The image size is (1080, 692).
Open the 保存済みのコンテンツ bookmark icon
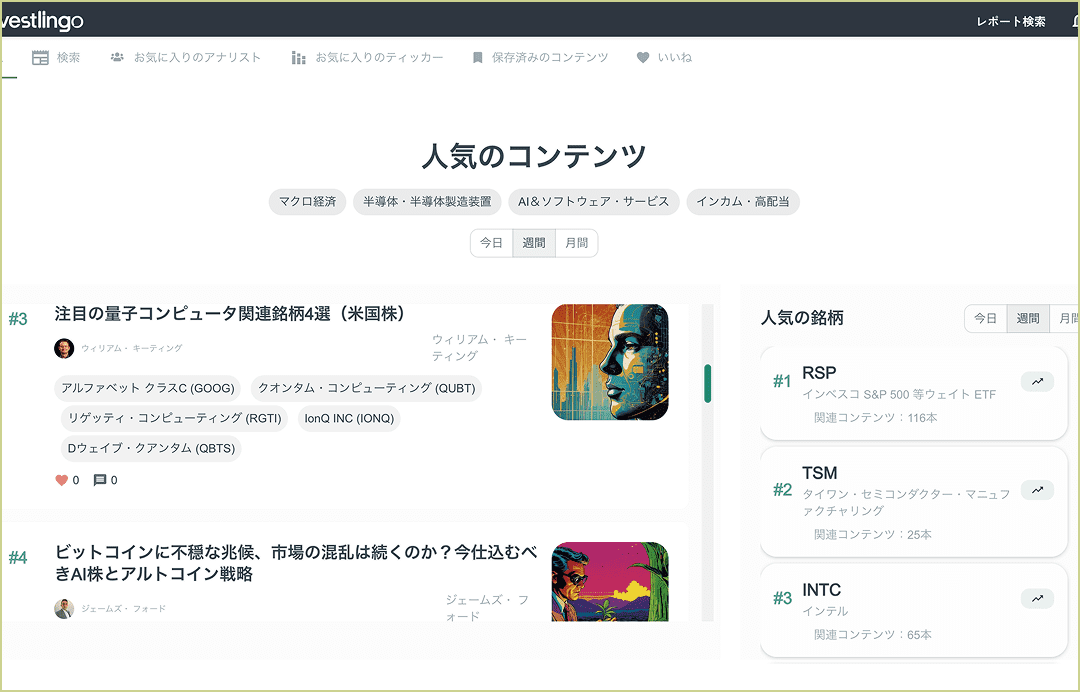[x=477, y=57]
